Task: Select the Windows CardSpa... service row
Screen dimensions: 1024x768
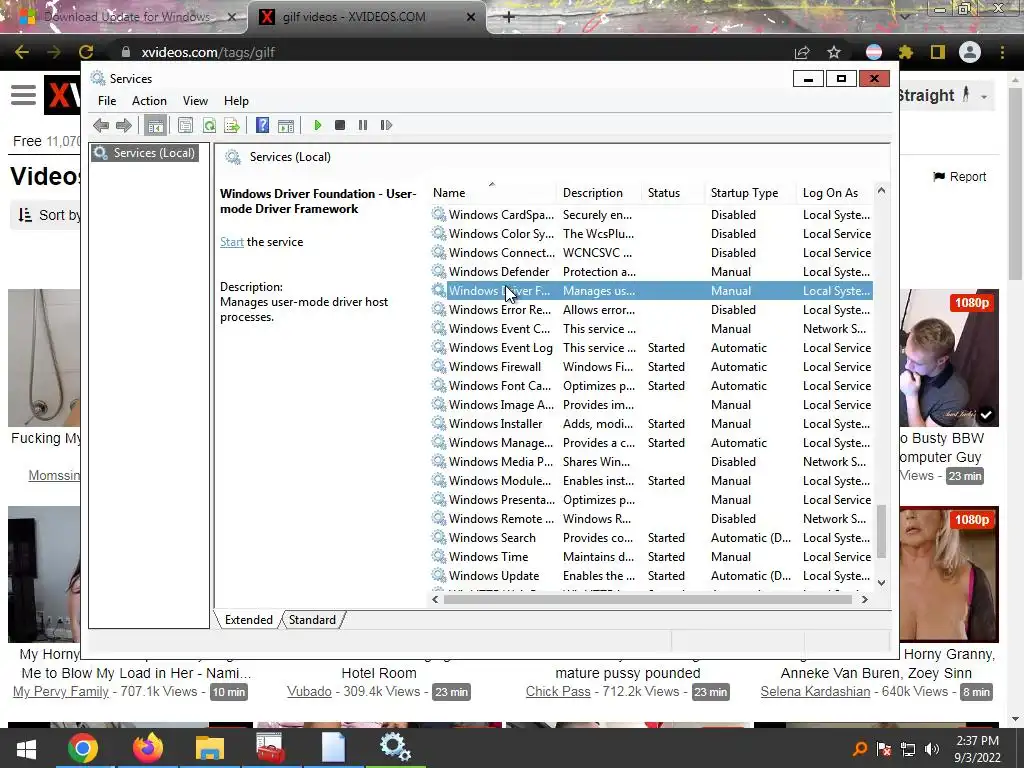Action: click(652, 214)
